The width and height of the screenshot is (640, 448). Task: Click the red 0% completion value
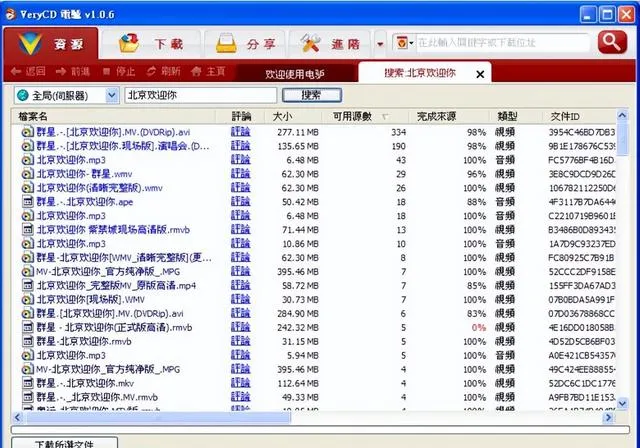point(478,328)
